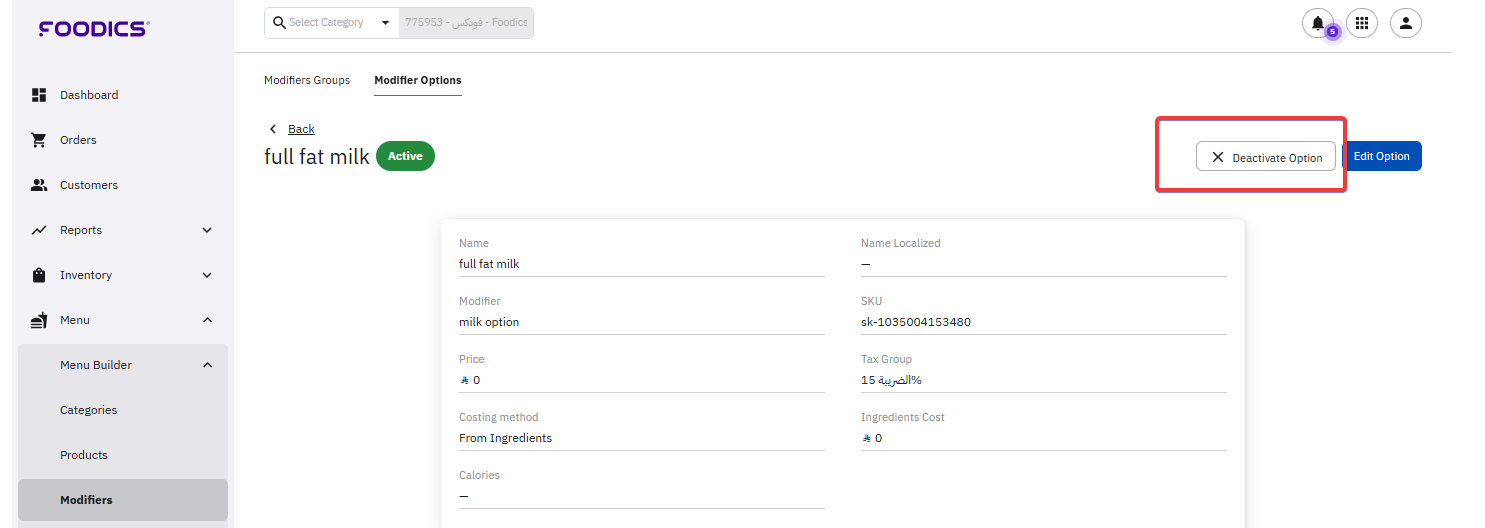Click the Edit Option button
Image resolution: width=1485 pixels, height=528 pixels.
pyautogui.click(x=1381, y=156)
